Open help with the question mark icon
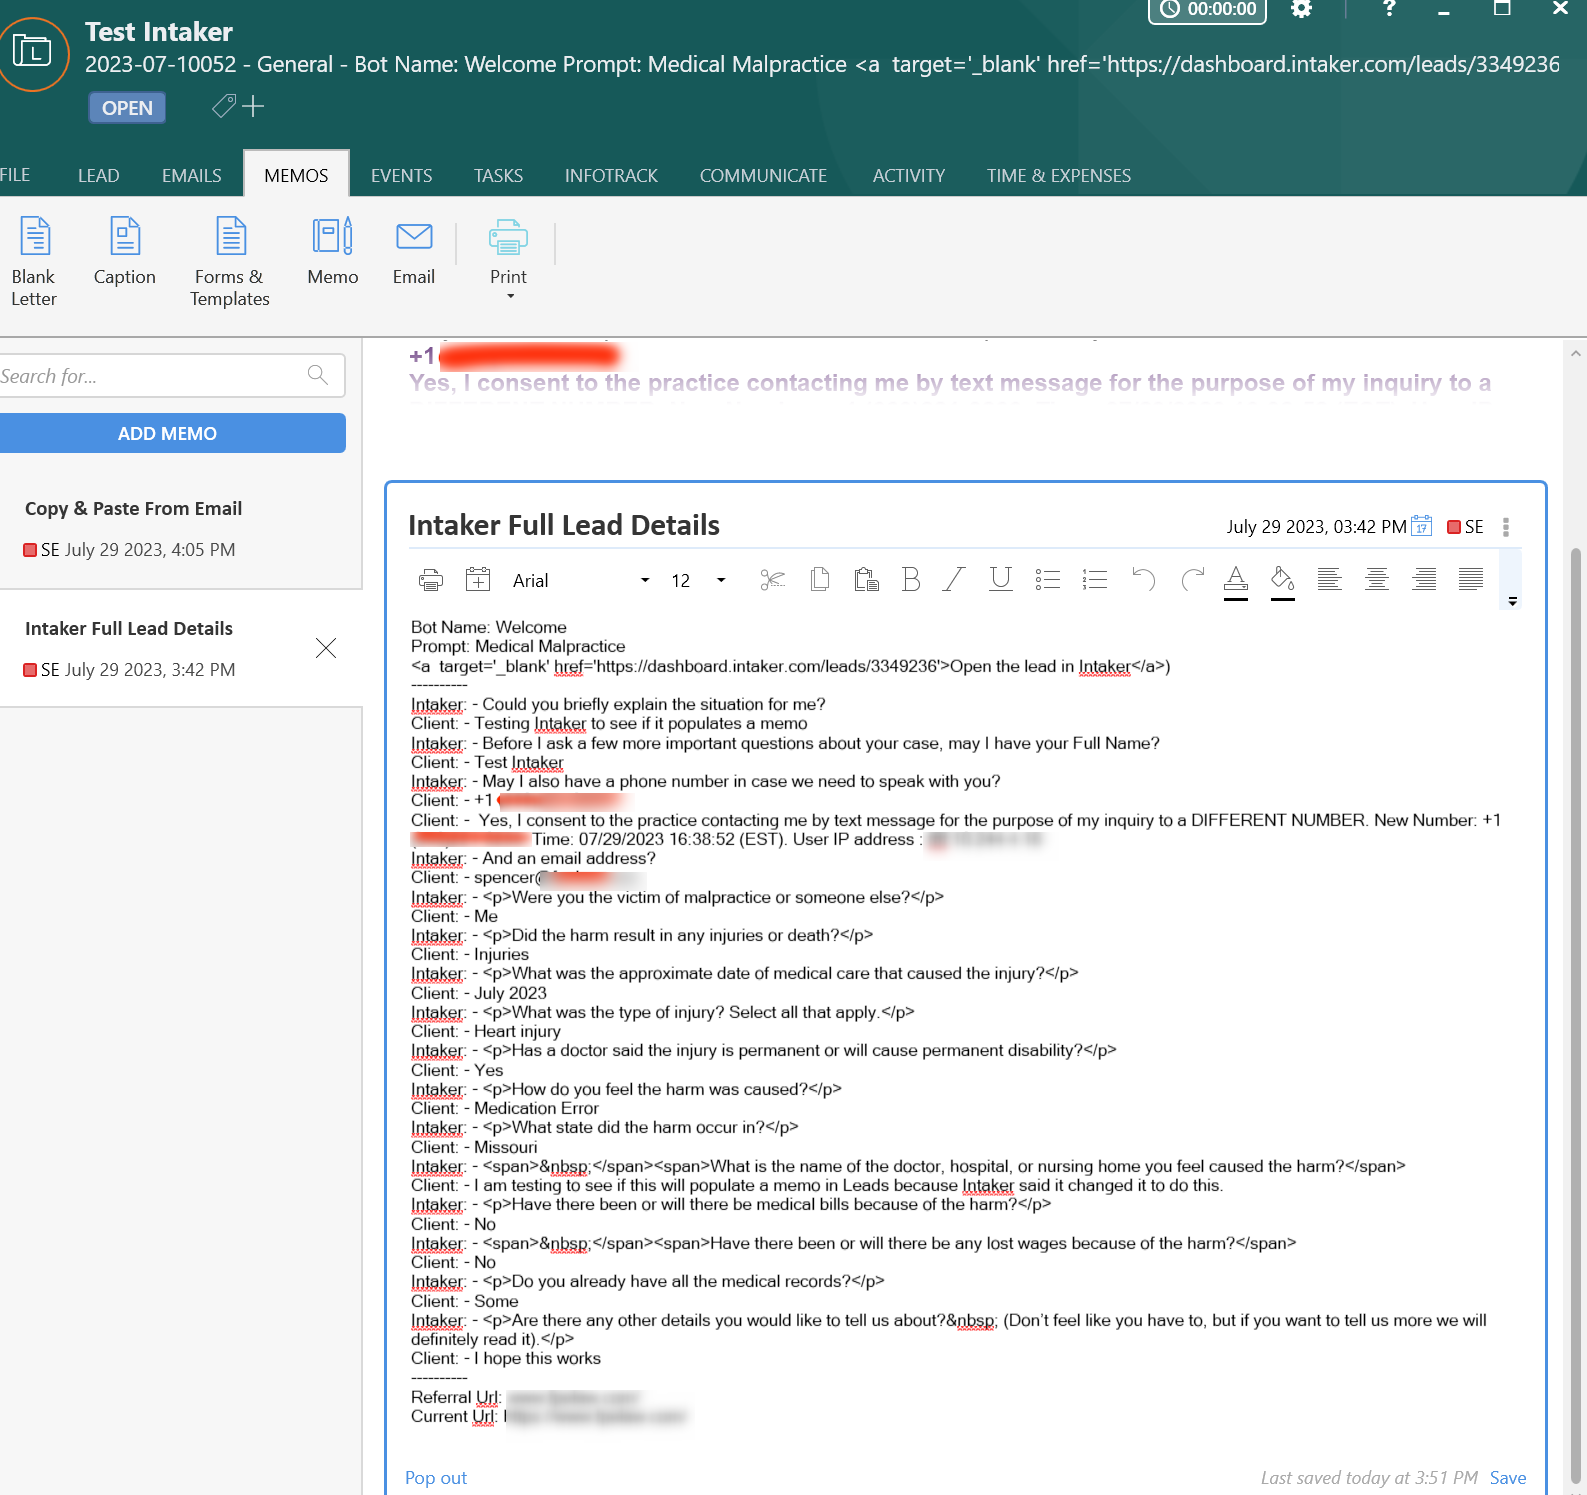The height and width of the screenshot is (1495, 1587). pyautogui.click(x=1389, y=8)
